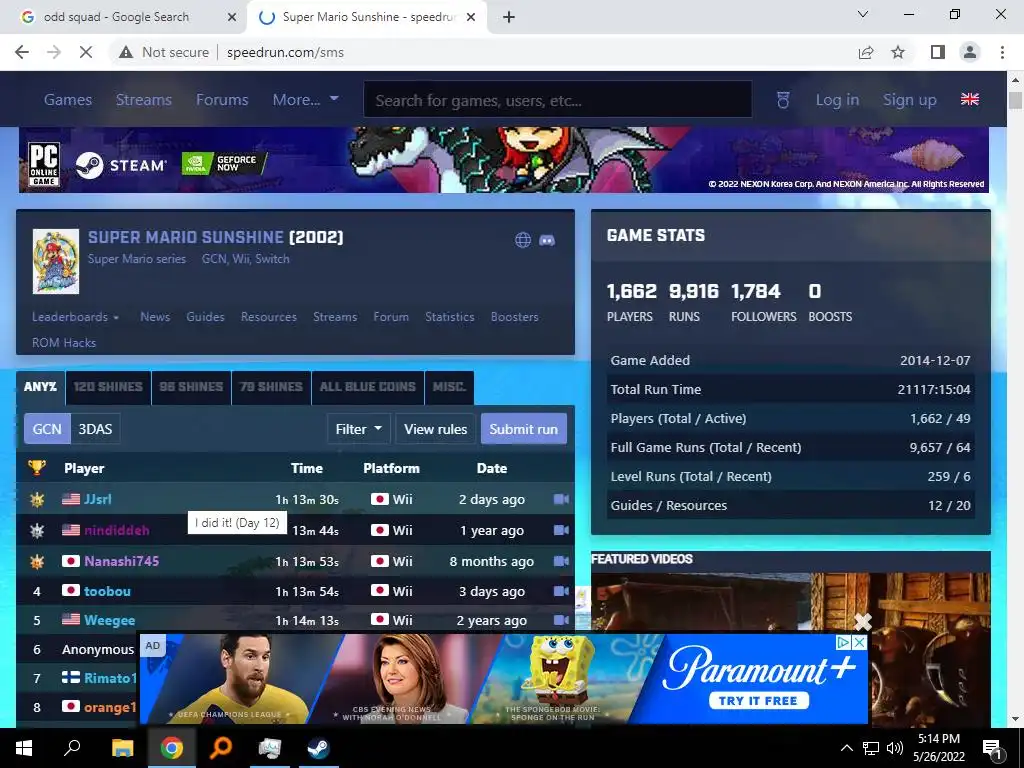
Task: Switch to odd squad Google Search tab
Action: pos(116,17)
